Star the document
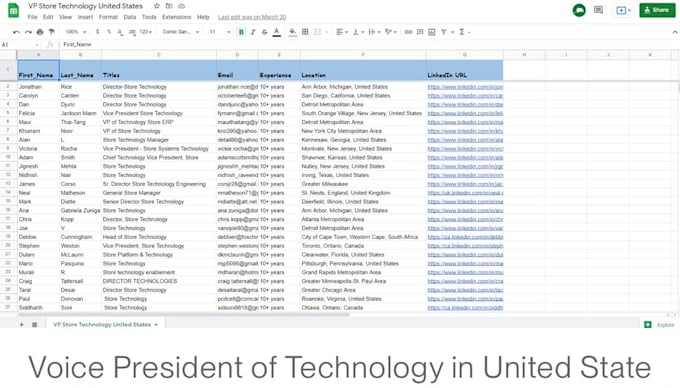Image resolution: width=680 pixels, height=388 pixels. tap(157, 6)
